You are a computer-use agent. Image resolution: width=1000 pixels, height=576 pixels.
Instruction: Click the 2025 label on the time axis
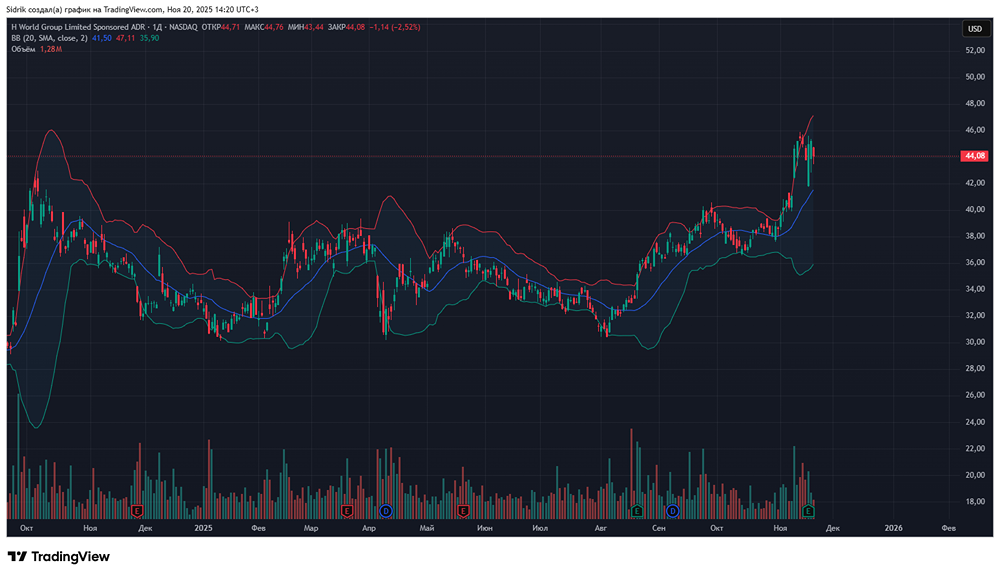203,527
